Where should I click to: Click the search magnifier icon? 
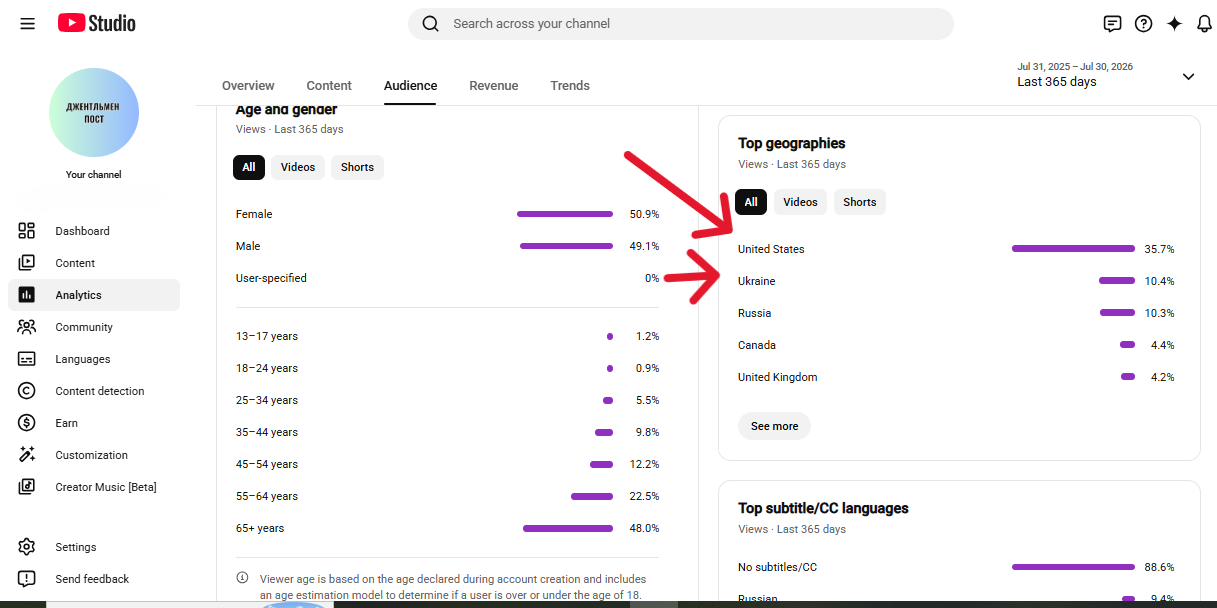[431, 24]
